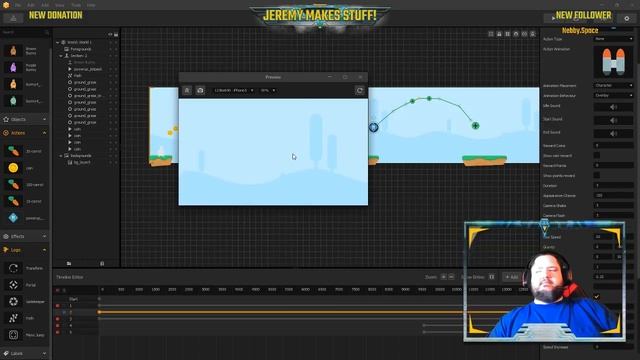This screenshot has height=360, width=640.
Task: Toggle red marker on timeline row 5
Action: [x=58, y=332]
